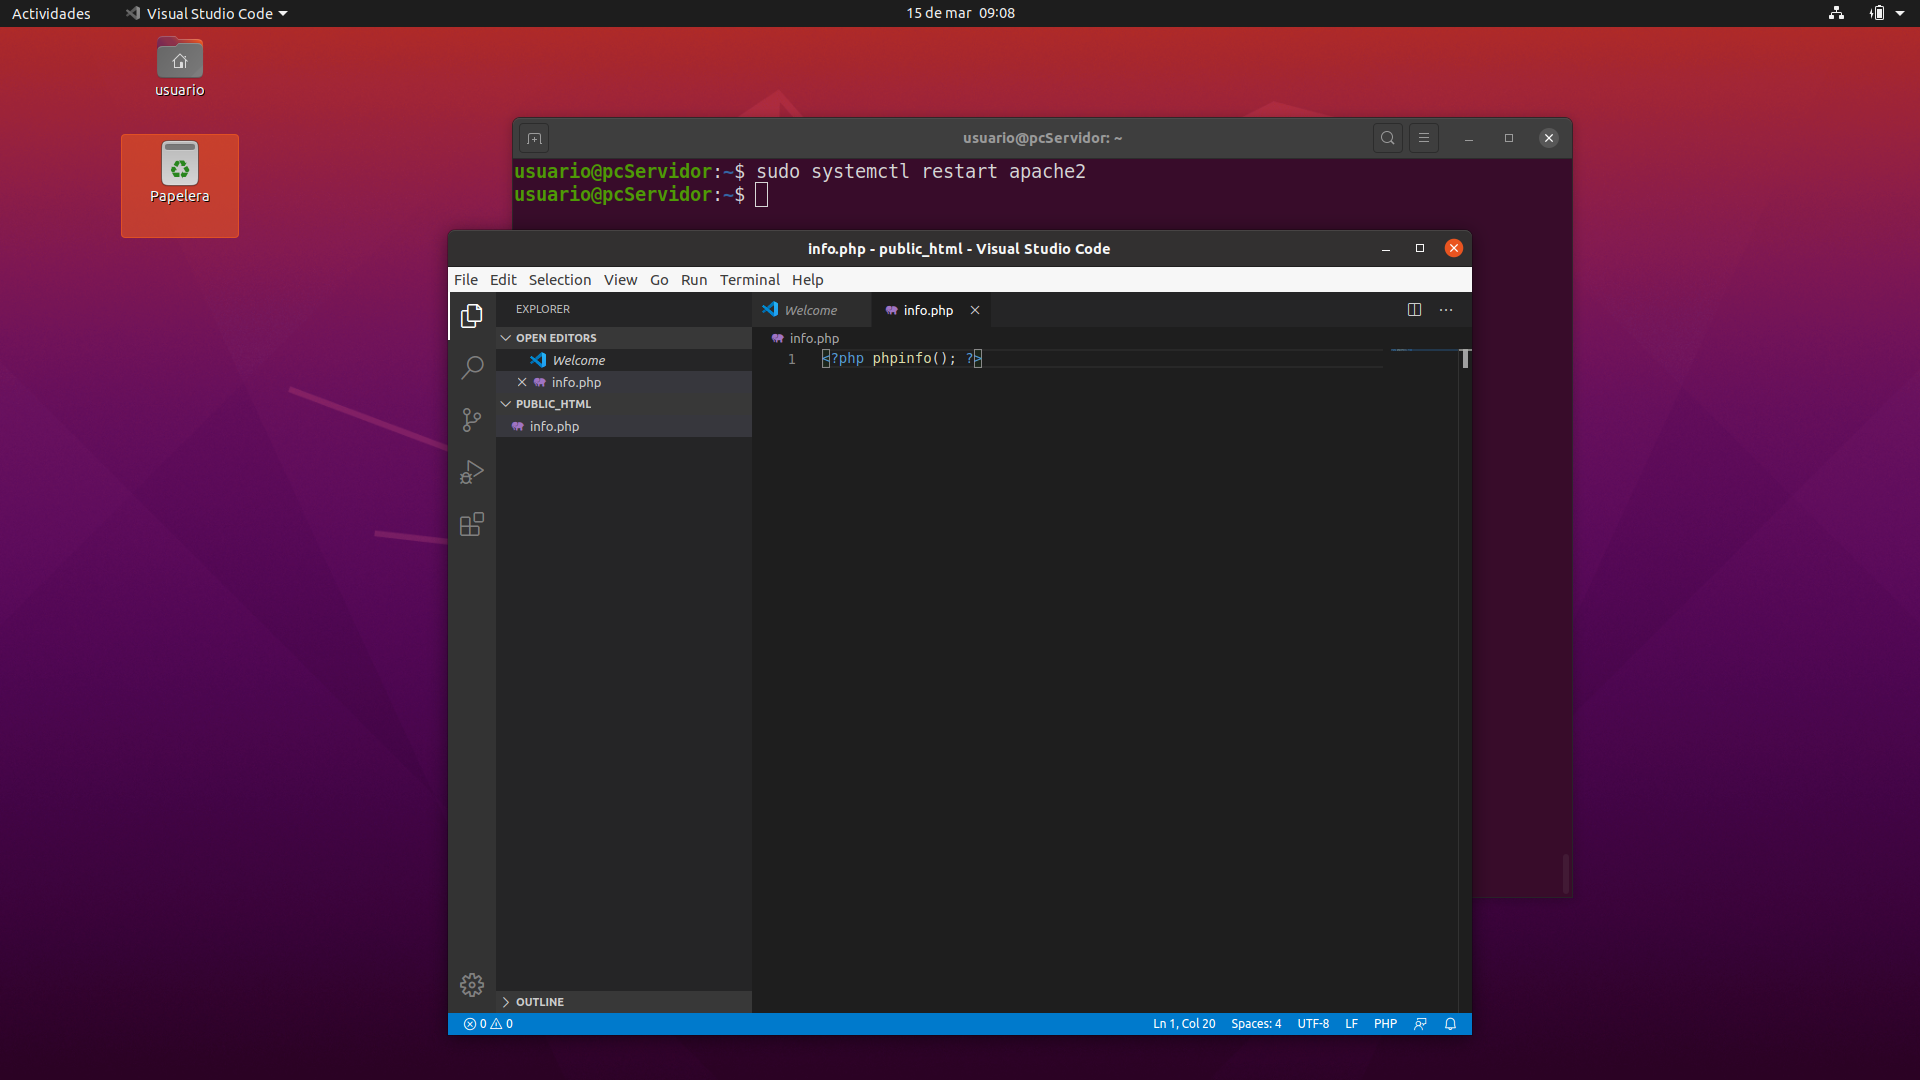Click the editor minimap
This screenshot has height=1080, width=1920.
pyautogui.click(x=1423, y=352)
